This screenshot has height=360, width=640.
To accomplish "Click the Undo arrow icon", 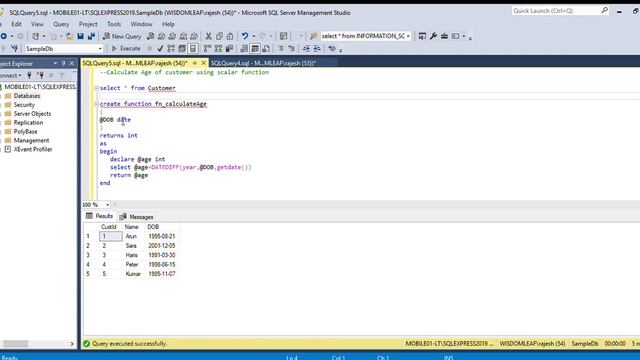I will [x=244, y=36].
